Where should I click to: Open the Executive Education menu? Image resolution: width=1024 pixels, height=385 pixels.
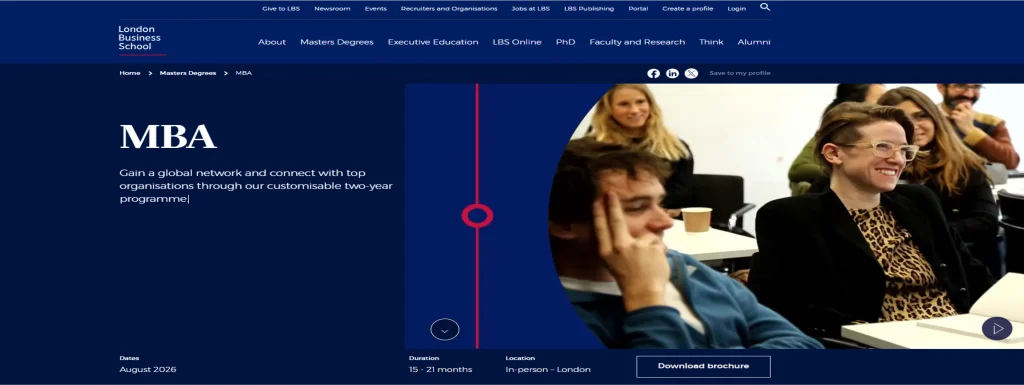pos(433,42)
